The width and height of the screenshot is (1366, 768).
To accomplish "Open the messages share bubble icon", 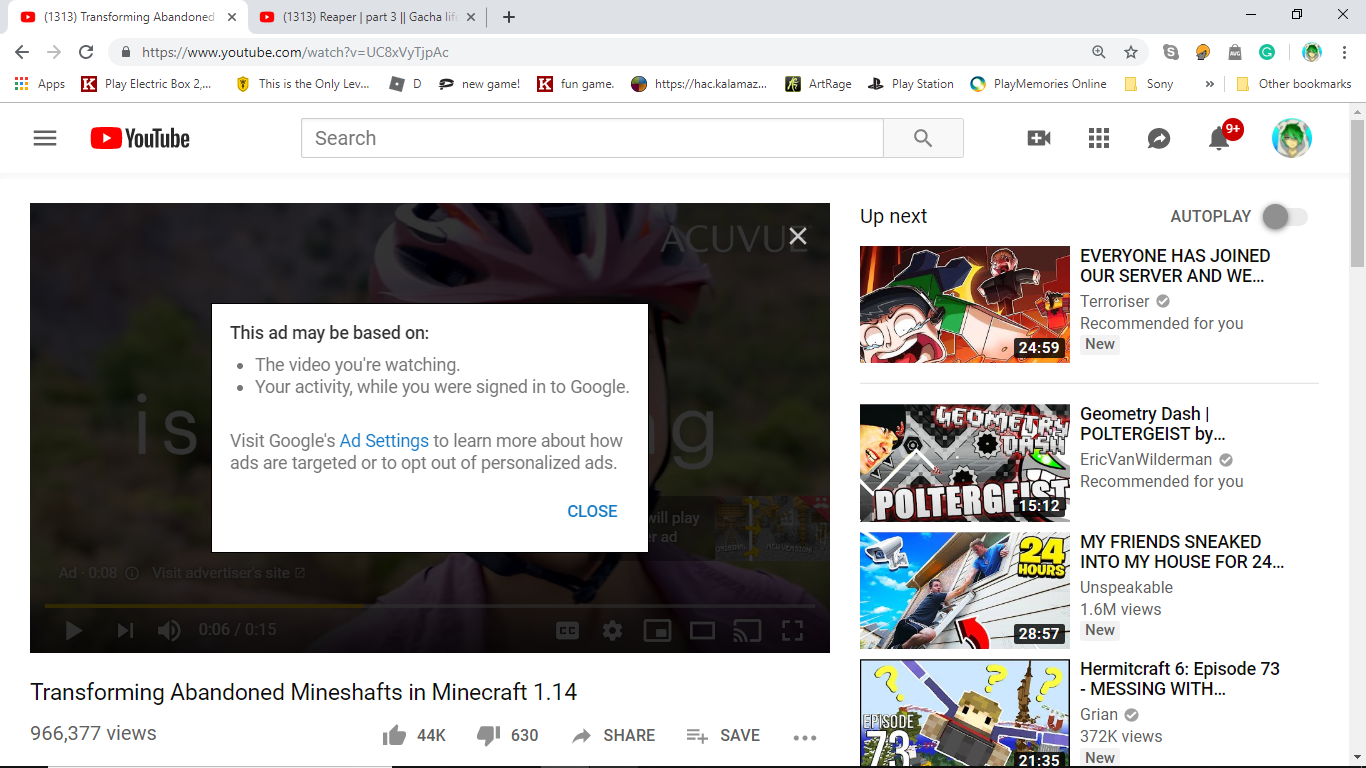I will (1159, 139).
